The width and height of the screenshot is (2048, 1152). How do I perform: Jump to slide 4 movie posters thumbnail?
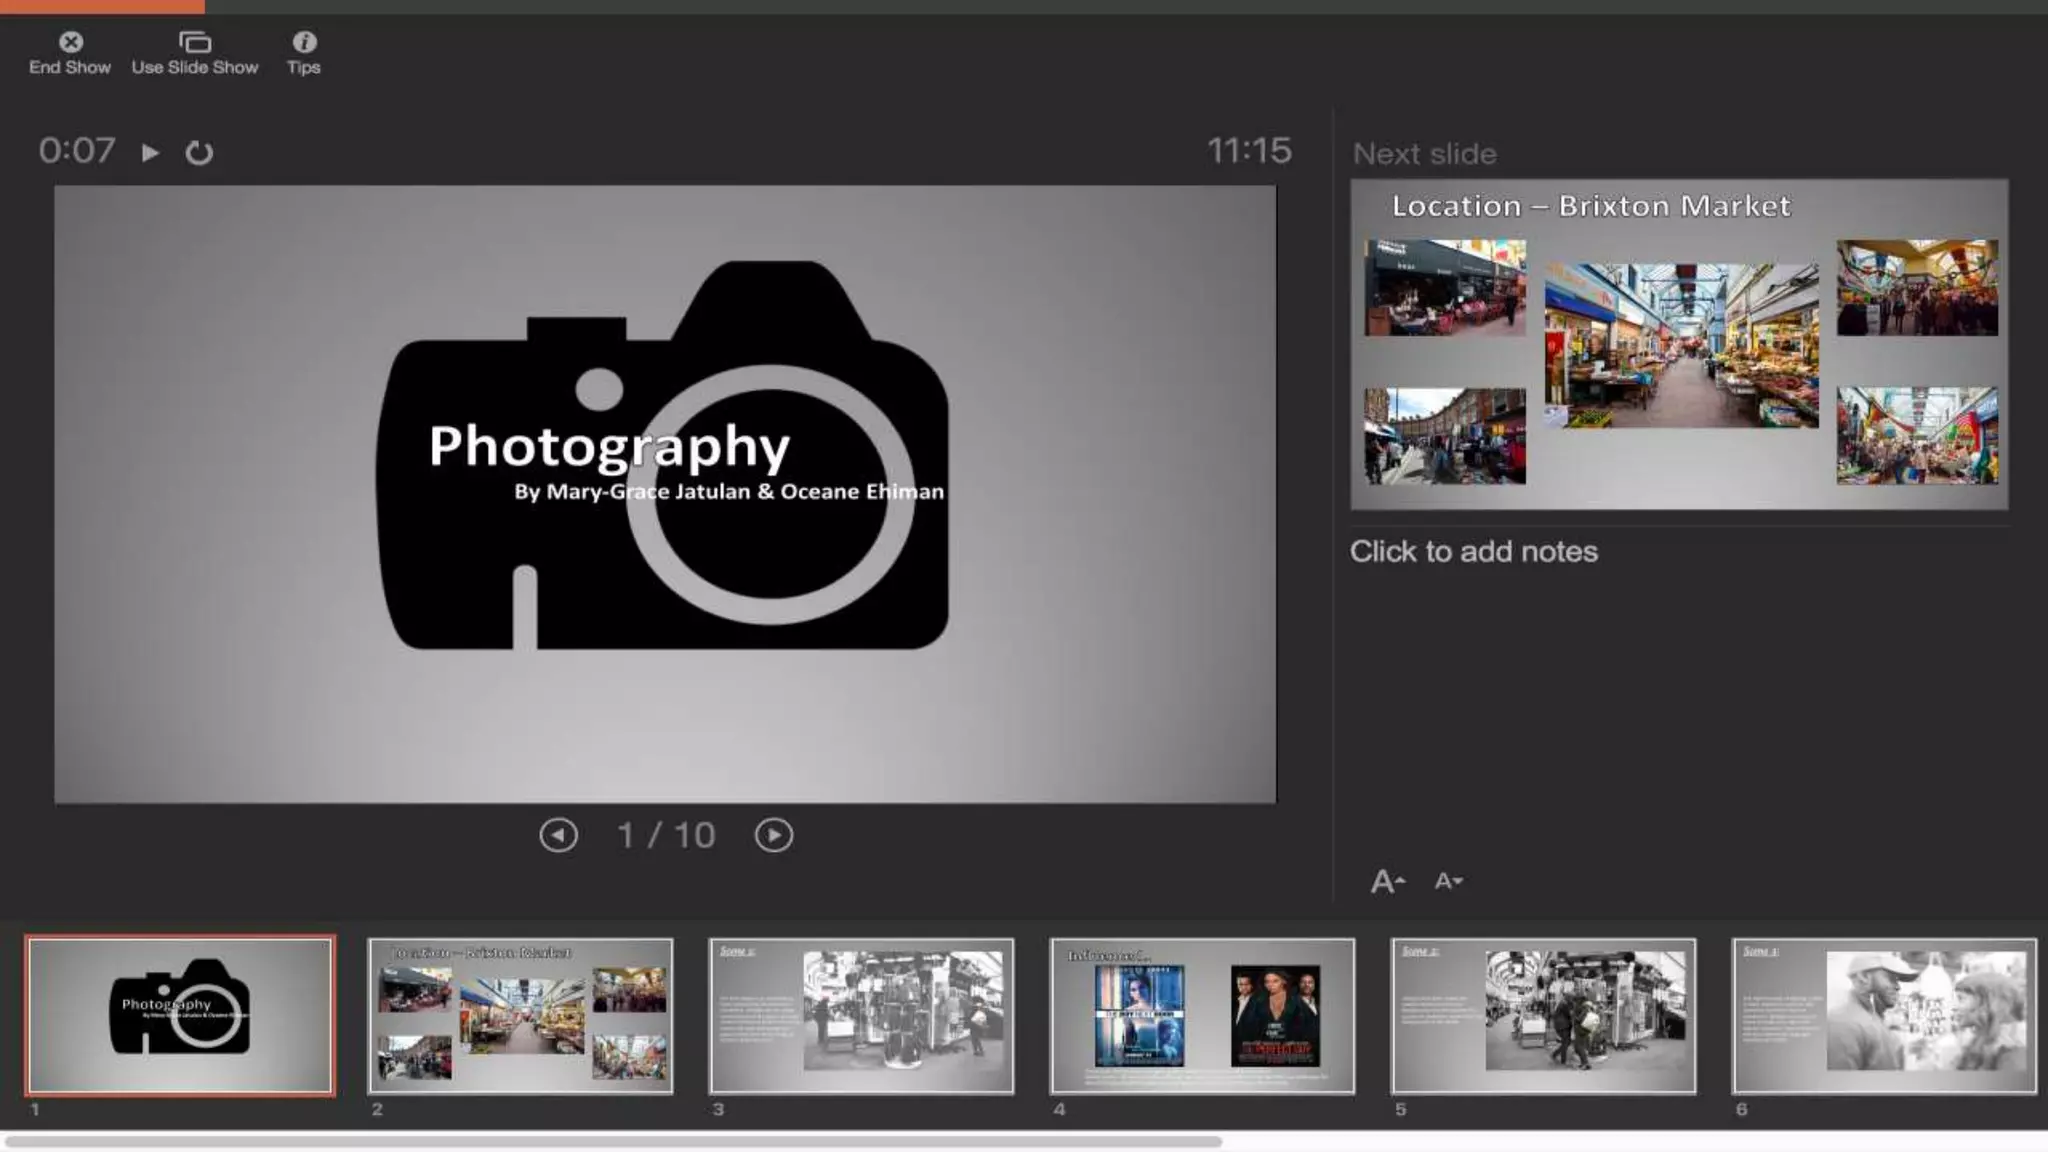pyautogui.click(x=1202, y=1015)
